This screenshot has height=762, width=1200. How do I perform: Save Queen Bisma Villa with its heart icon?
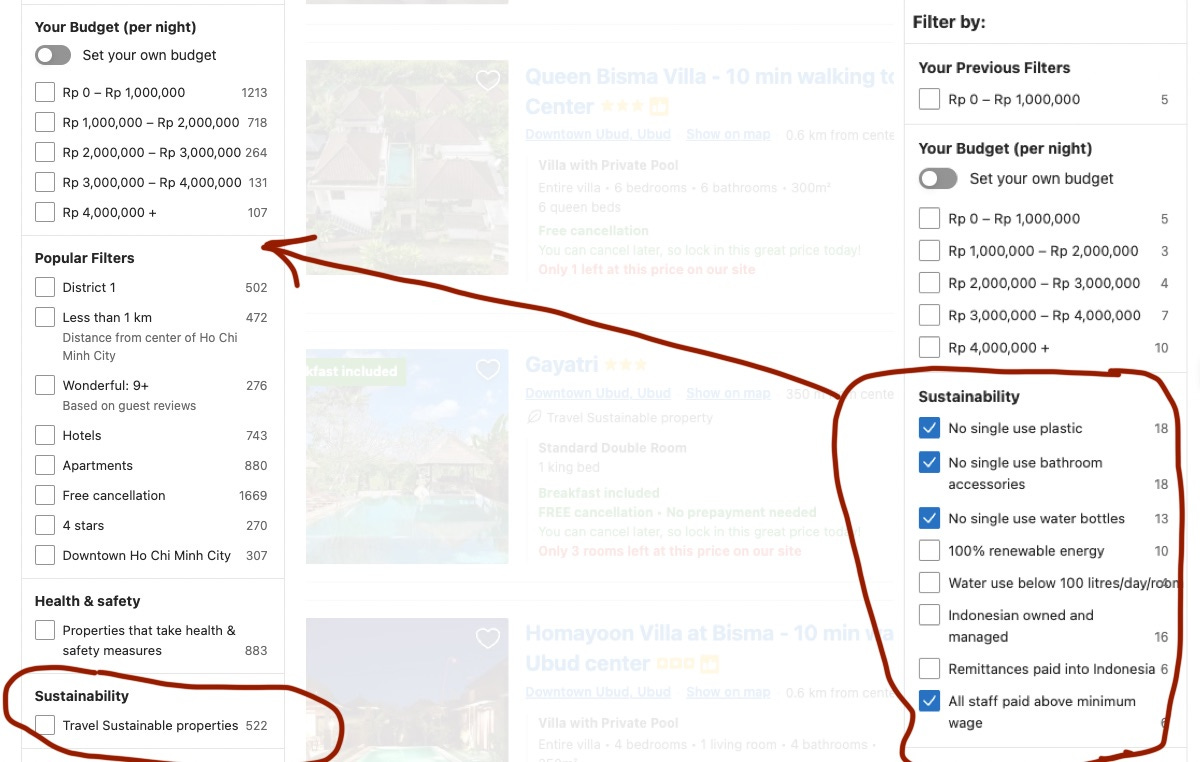click(488, 81)
